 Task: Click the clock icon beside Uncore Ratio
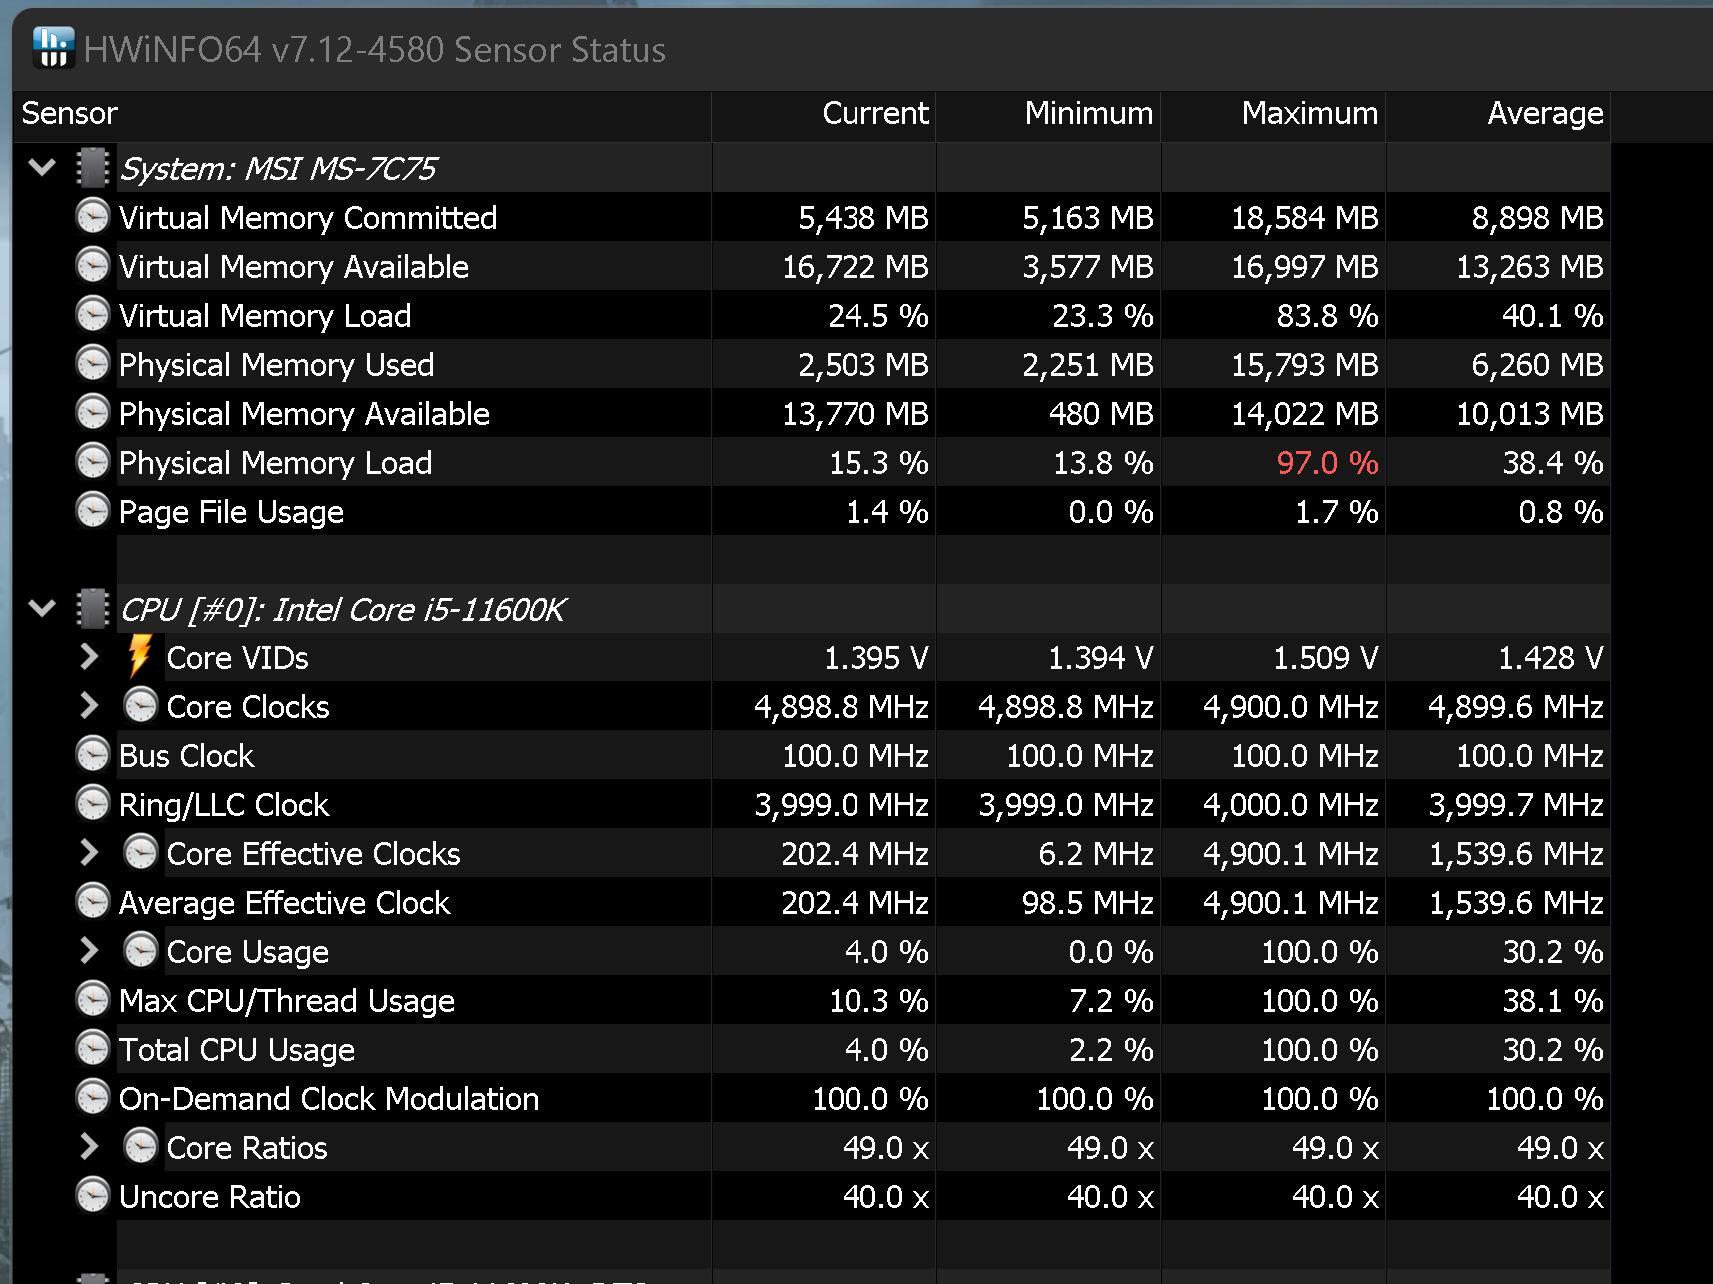[x=93, y=1196]
